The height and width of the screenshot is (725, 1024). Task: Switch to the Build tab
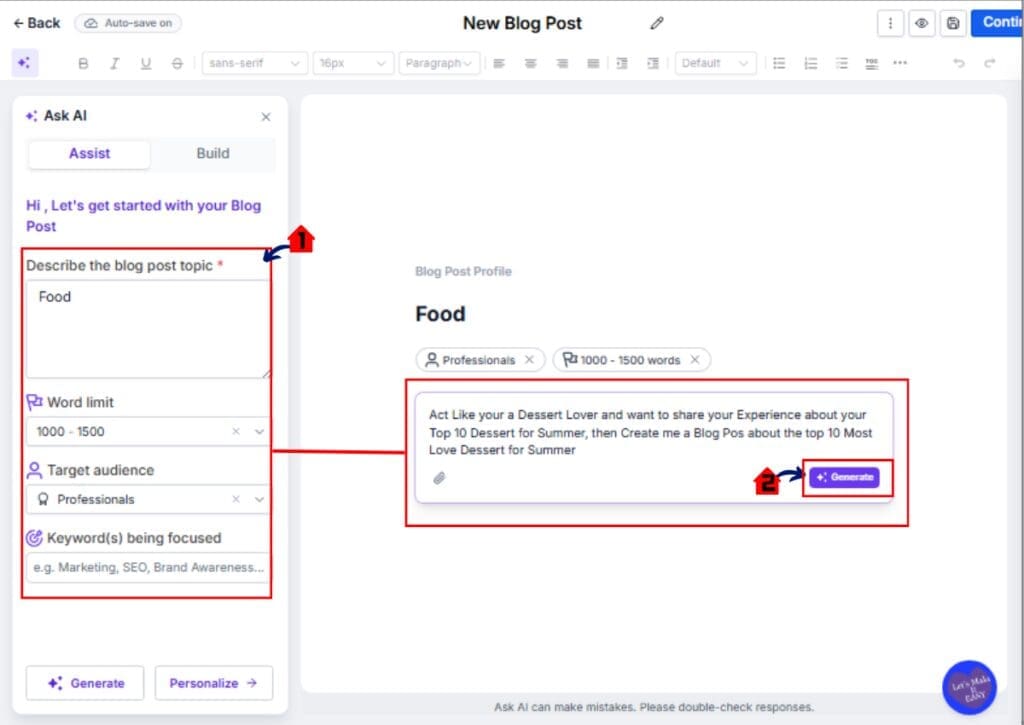[x=212, y=153]
